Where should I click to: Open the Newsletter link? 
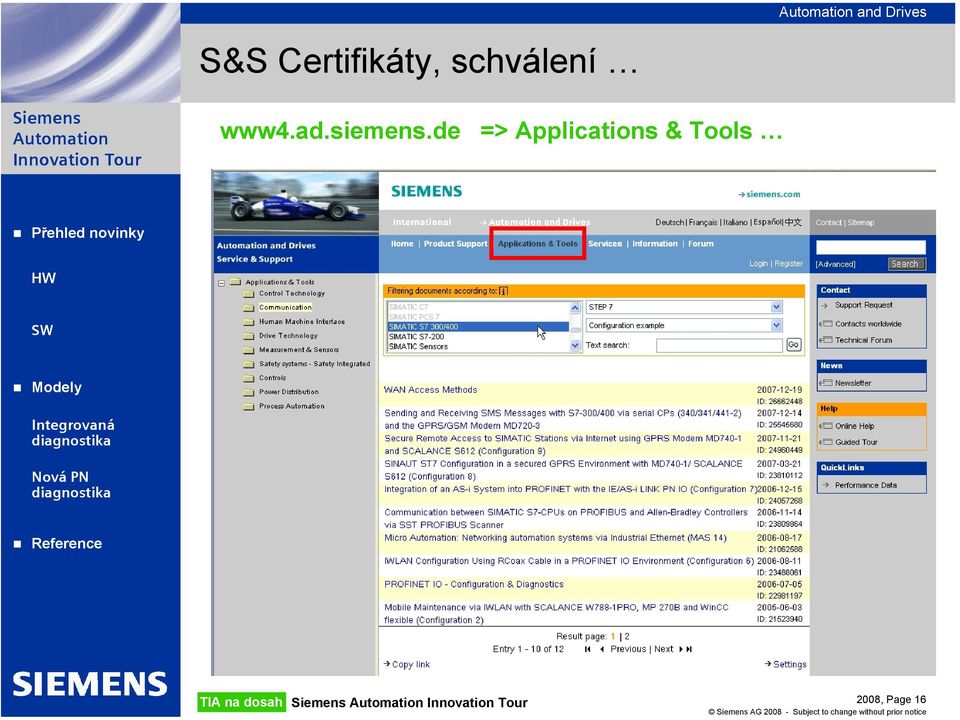[x=853, y=383]
